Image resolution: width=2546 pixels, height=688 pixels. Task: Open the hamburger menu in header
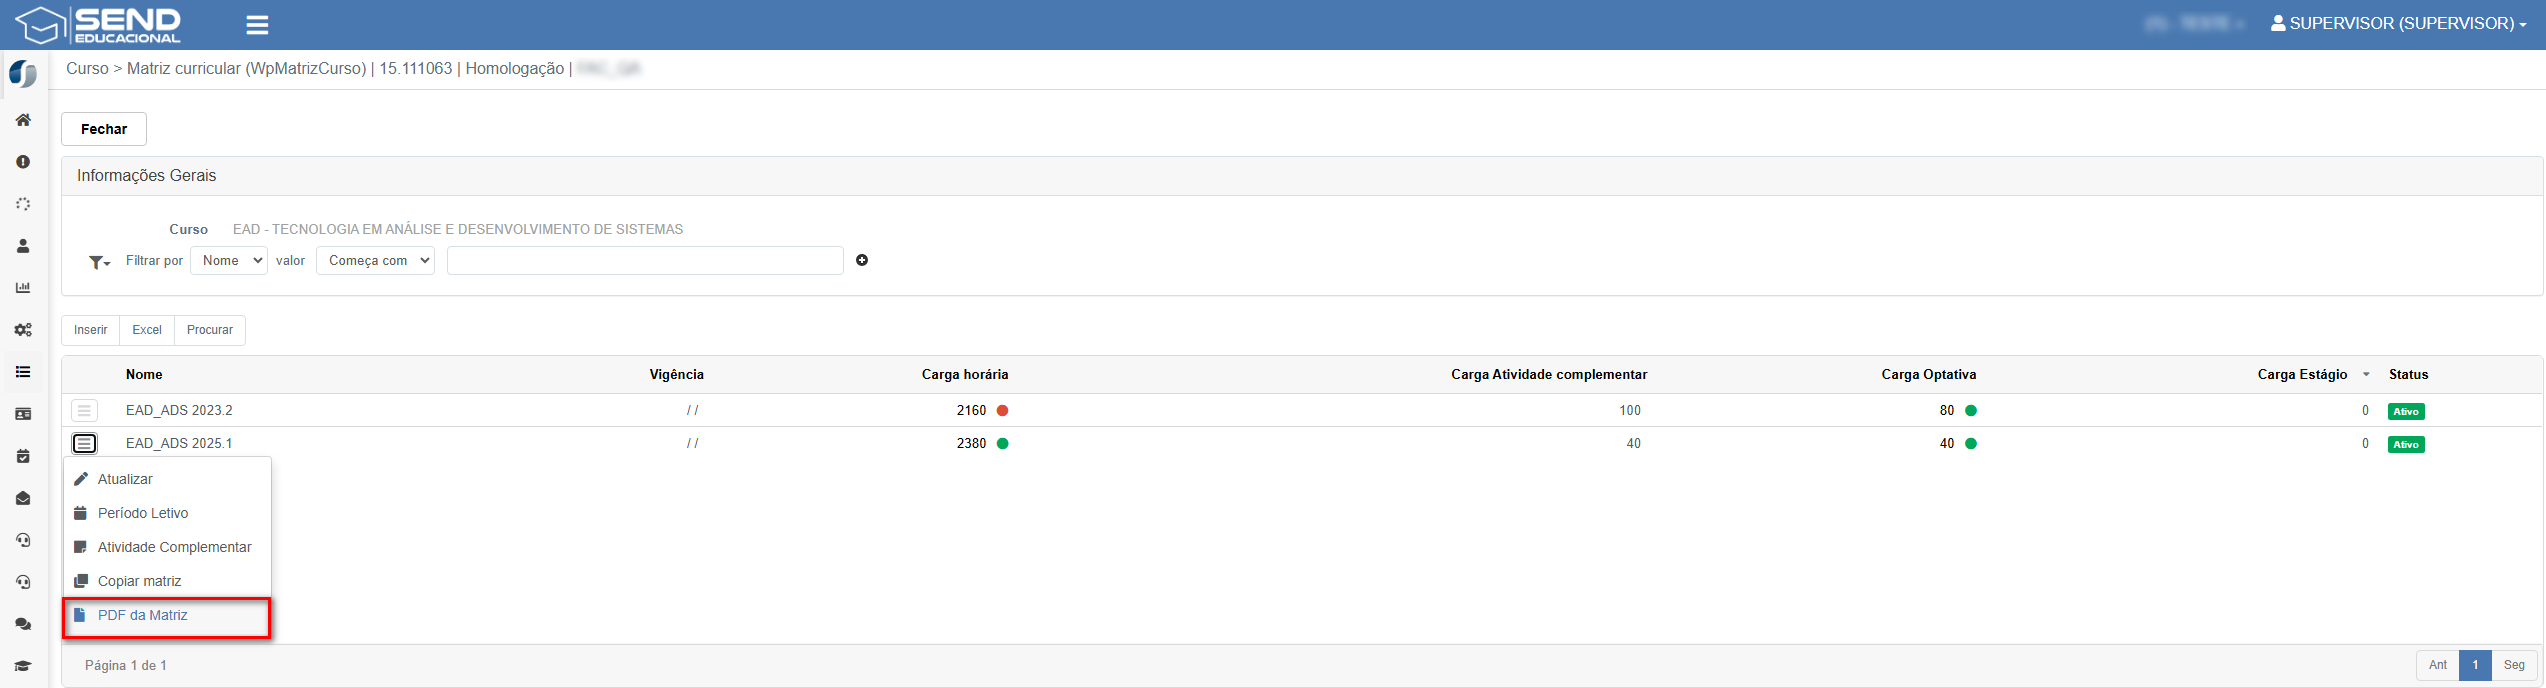click(257, 25)
